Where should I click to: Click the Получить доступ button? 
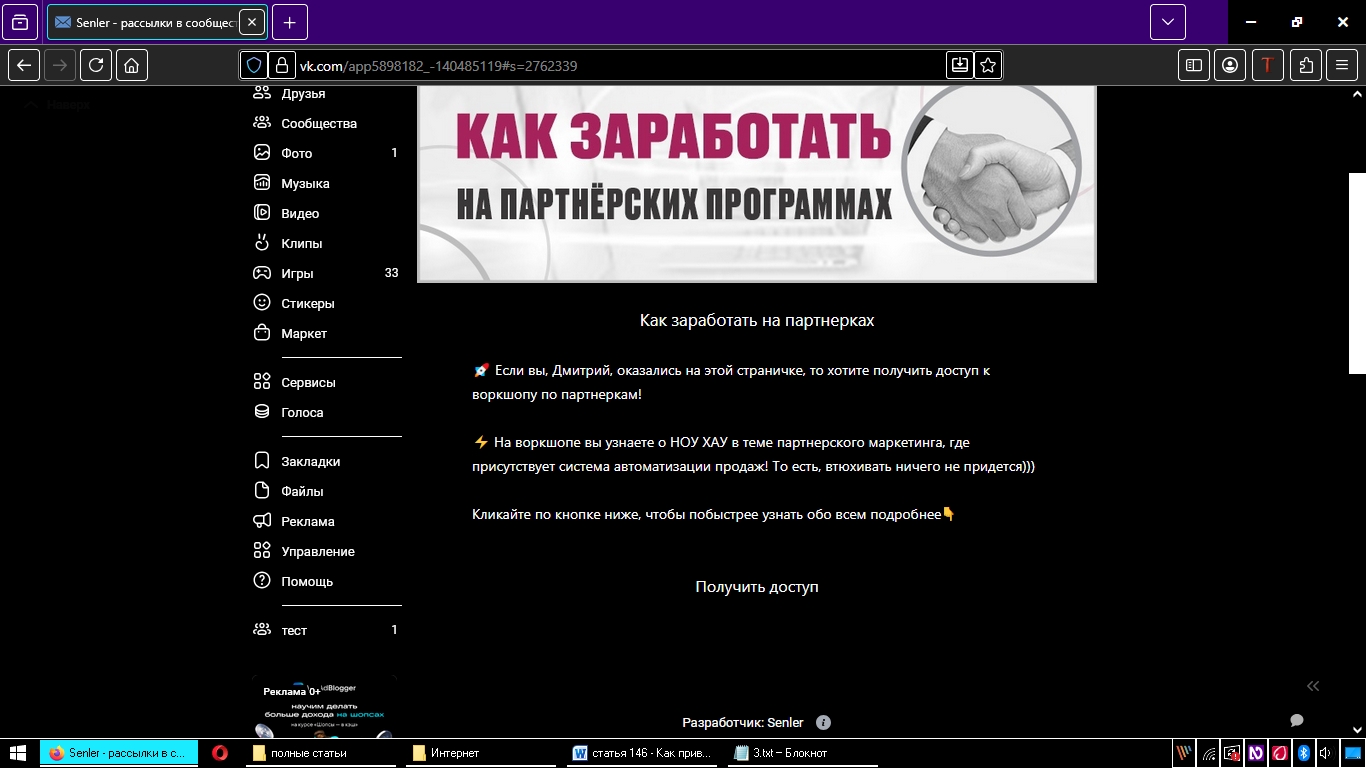pyautogui.click(x=756, y=586)
